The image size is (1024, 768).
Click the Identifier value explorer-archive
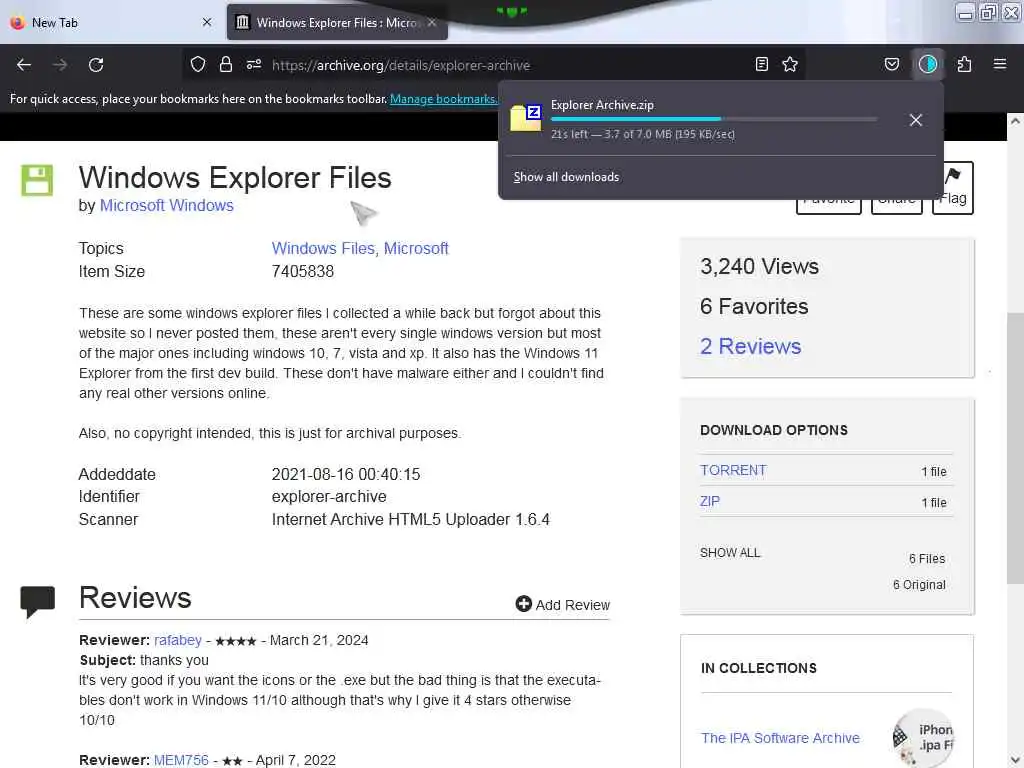(x=329, y=496)
